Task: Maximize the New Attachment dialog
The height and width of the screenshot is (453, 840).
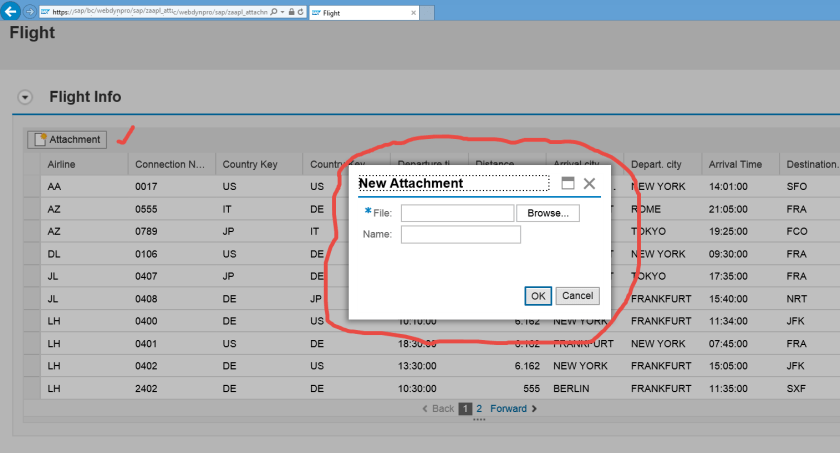Action: tap(568, 184)
